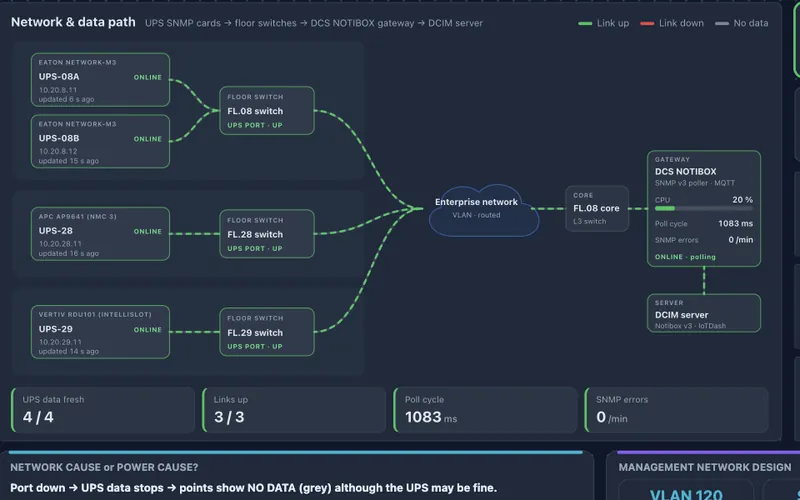800x500 pixels.
Task: Click 'updated 16 s ago' on UPS-28
Action: coord(69,254)
